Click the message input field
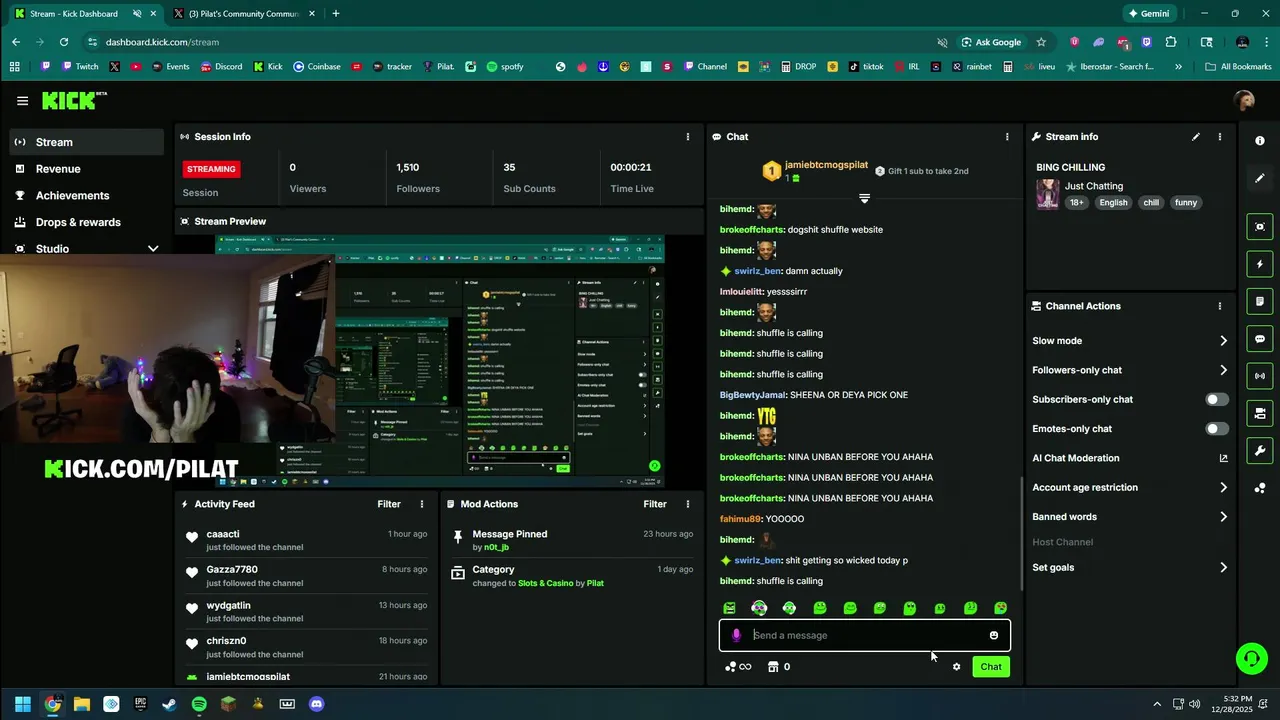Image resolution: width=1280 pixels, height=720 pixels. [x=865, y=635]
